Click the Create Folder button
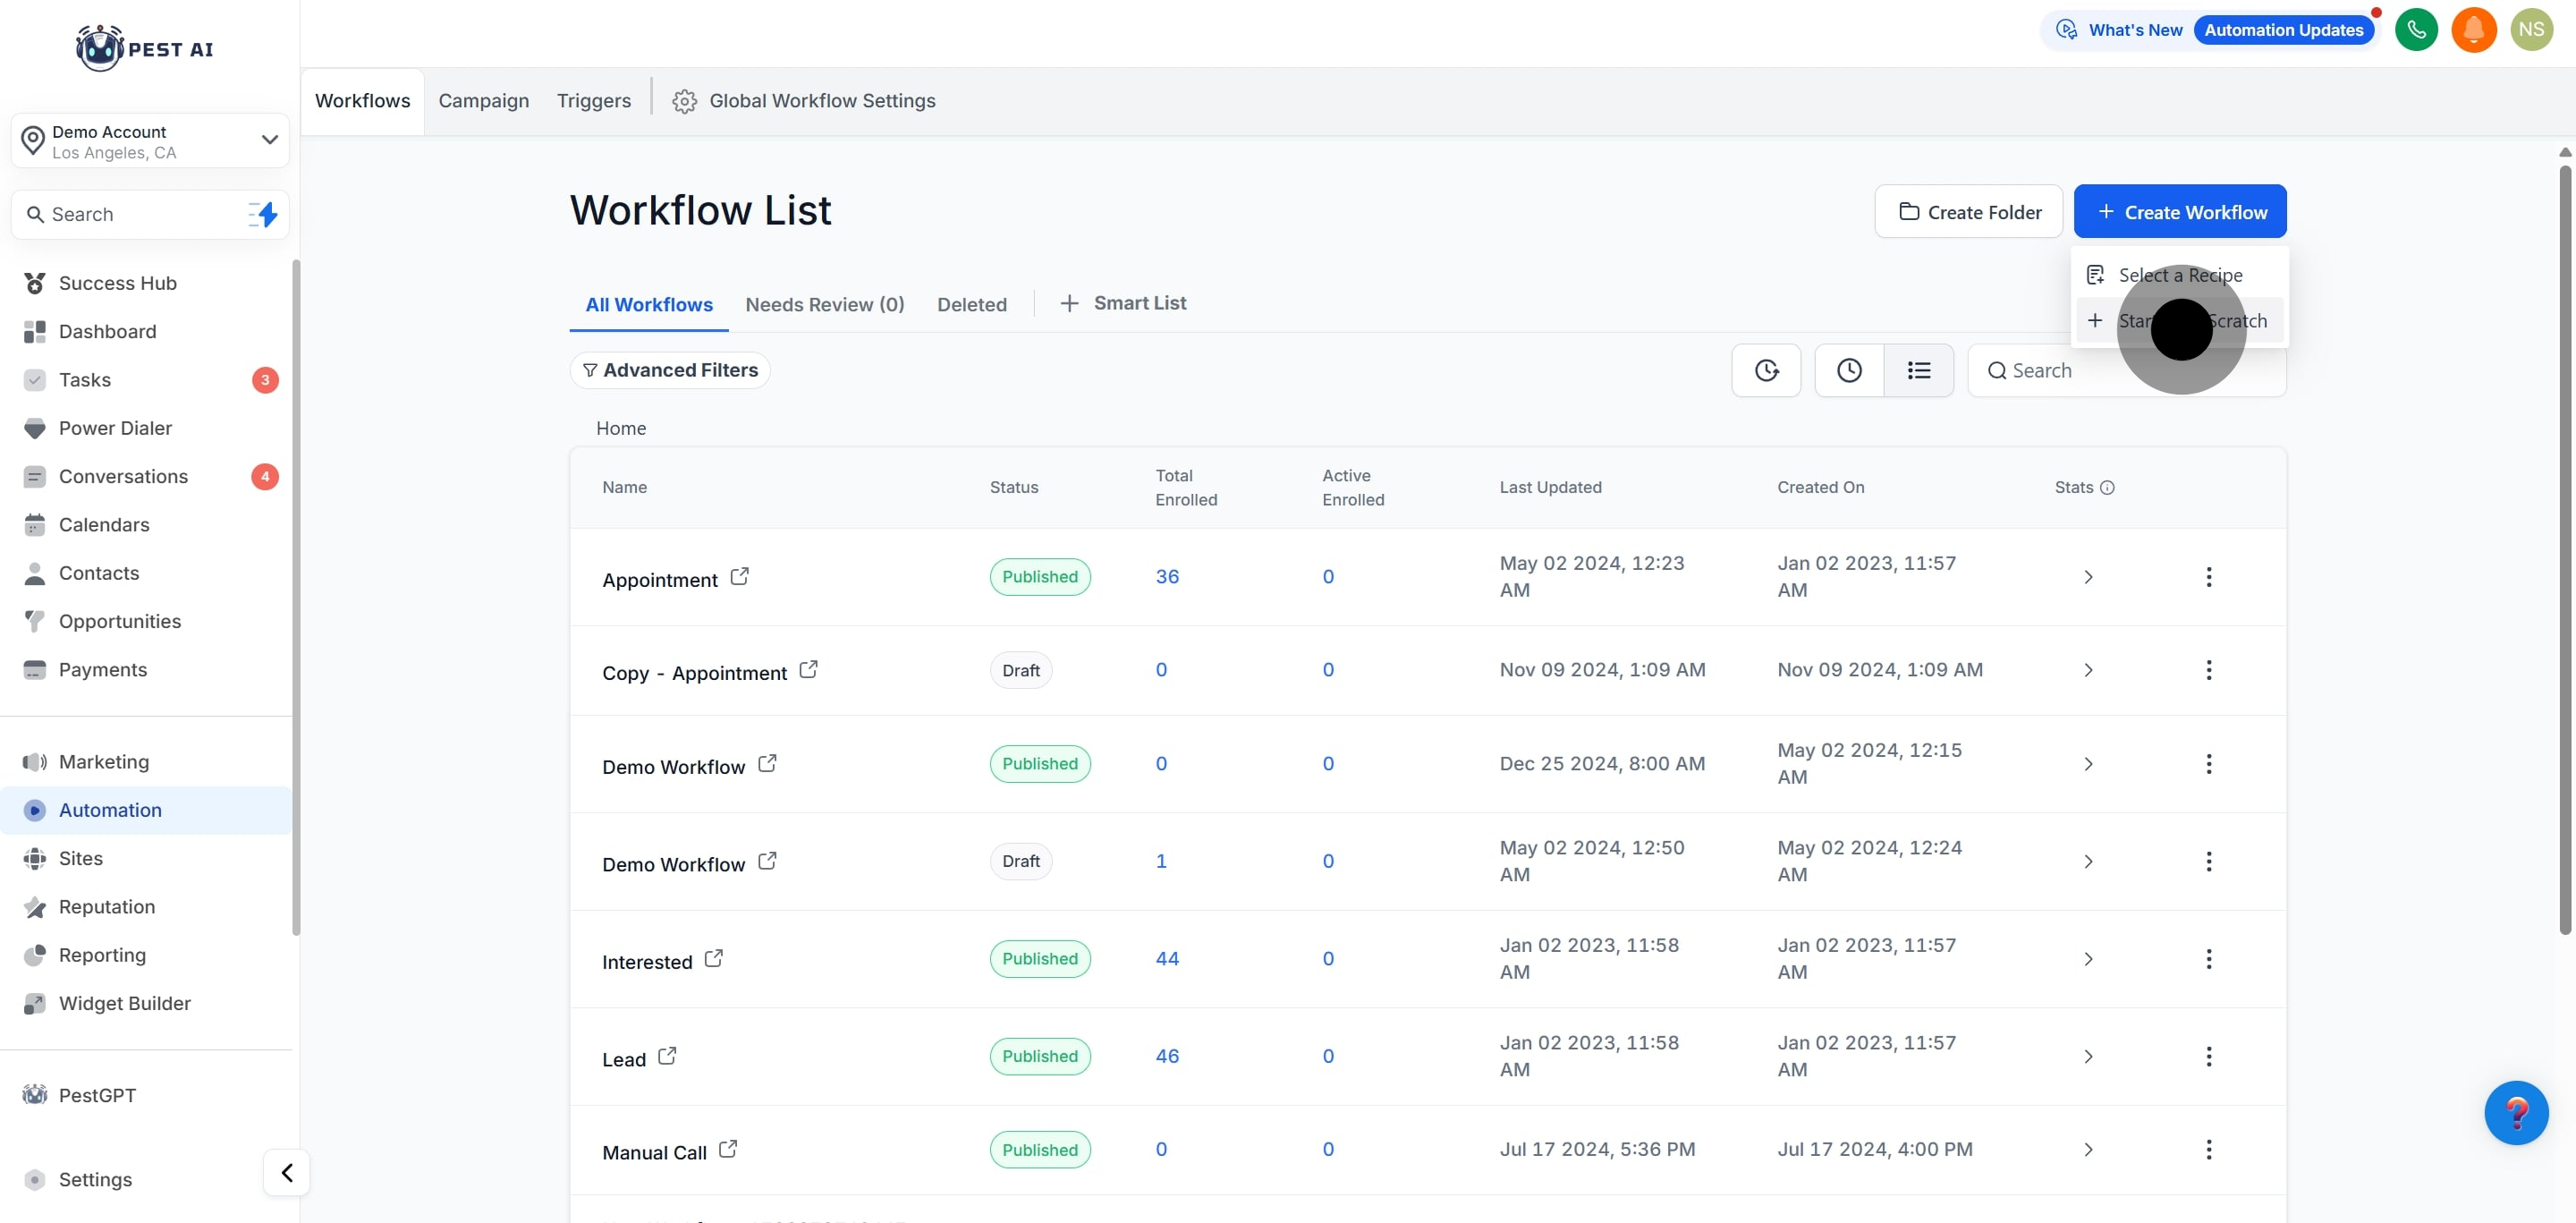This screenshot has height=1223, width=2576. [1968, 212]
